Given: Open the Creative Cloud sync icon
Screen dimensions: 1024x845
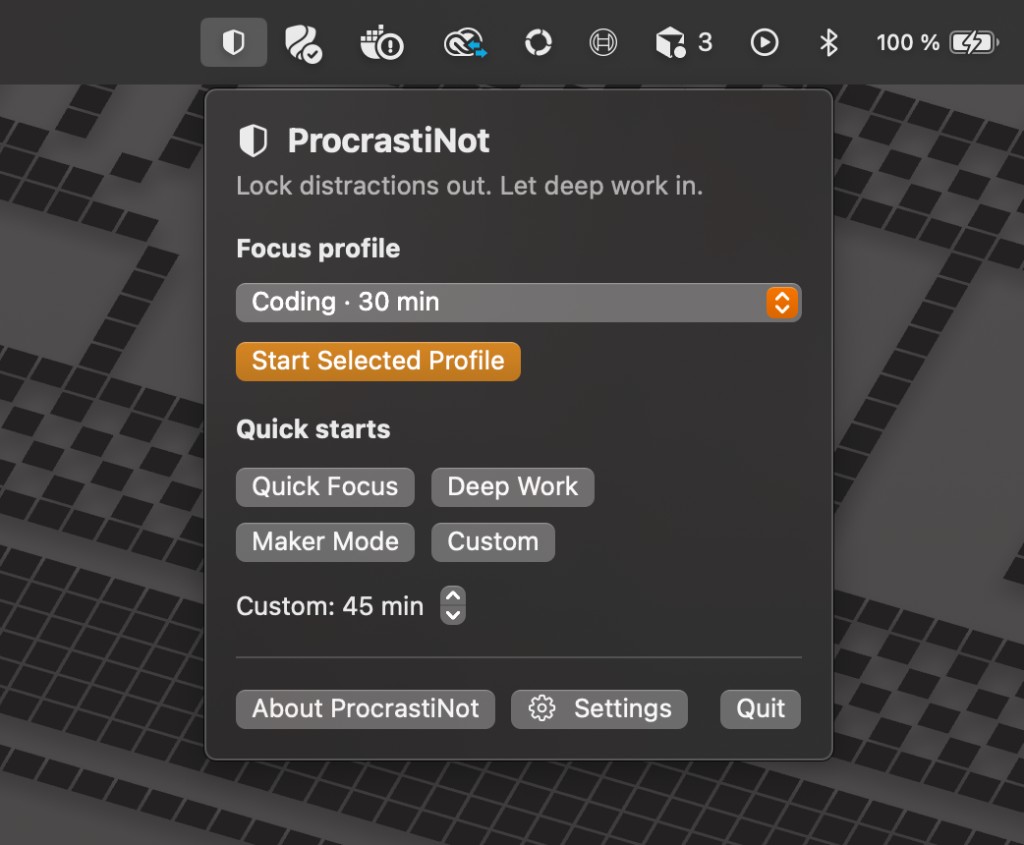Looking at the screenshot, I should tap(465, 43).
